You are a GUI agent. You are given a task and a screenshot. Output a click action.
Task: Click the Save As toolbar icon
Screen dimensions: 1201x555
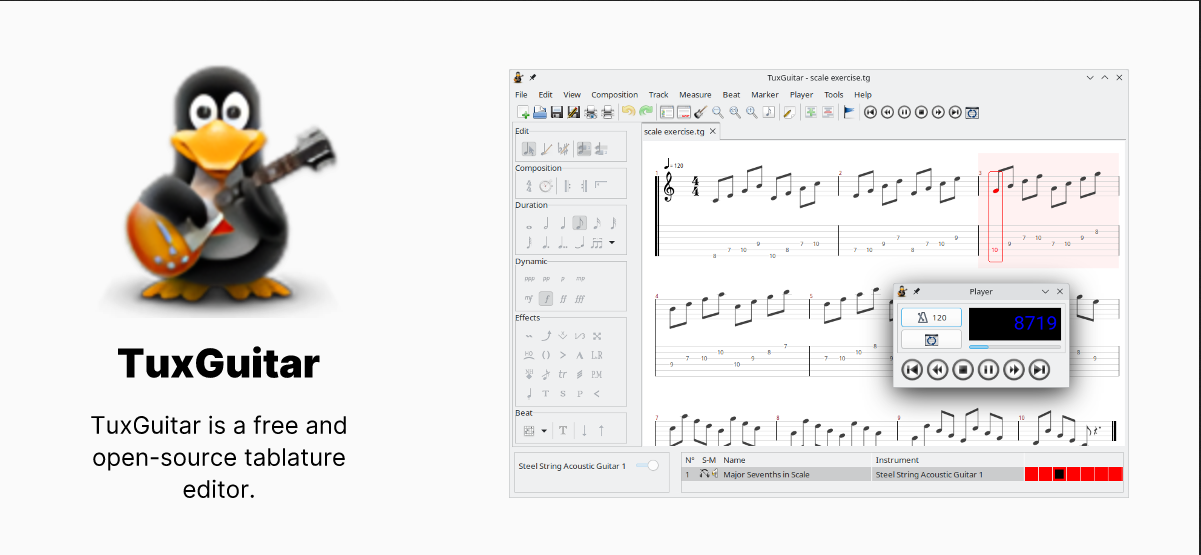coord(574,112)
